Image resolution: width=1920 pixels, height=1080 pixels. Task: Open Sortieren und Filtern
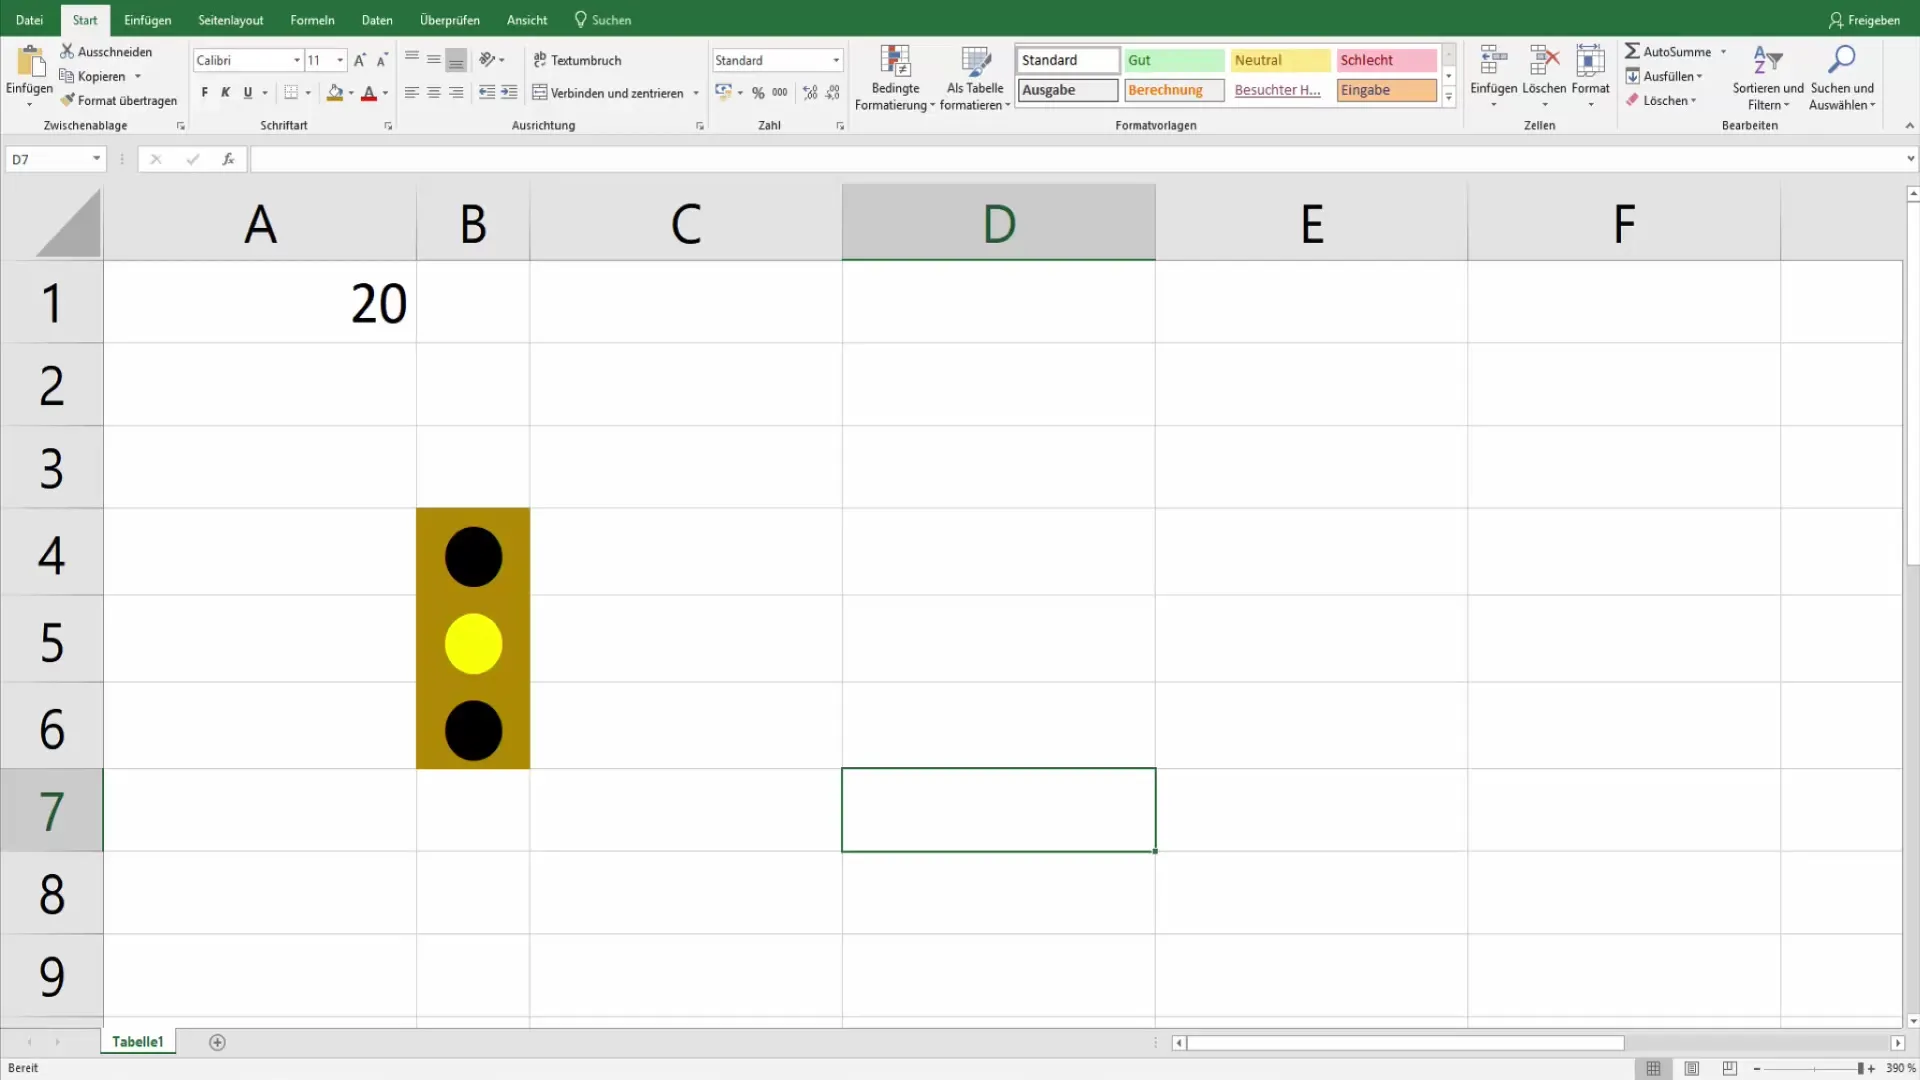point(1768,78)
